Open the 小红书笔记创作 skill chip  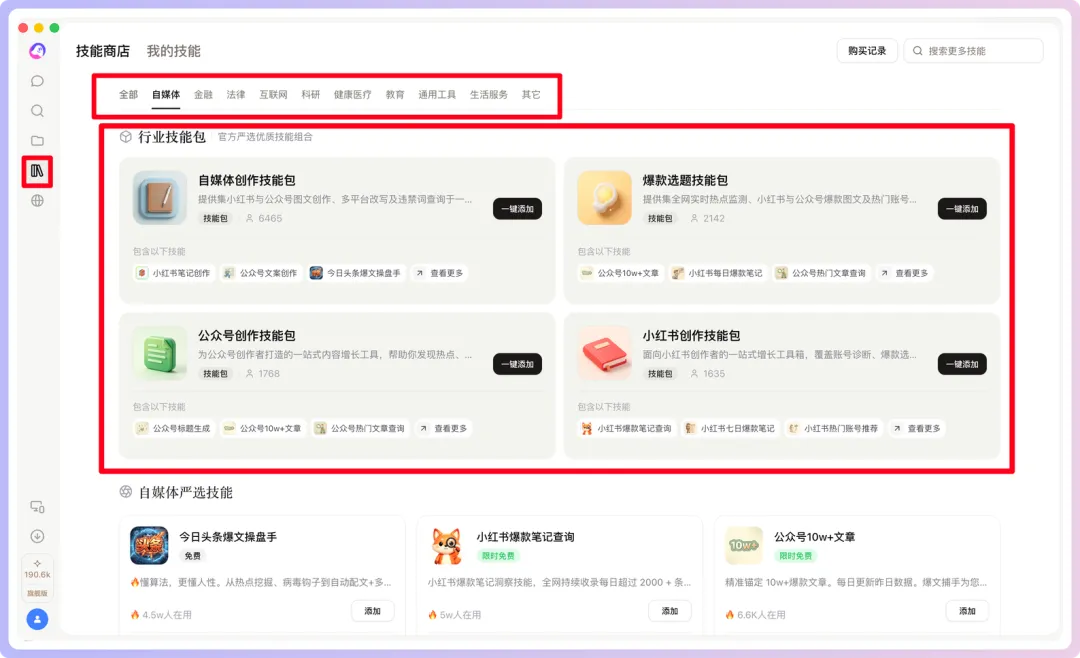(174, 274)
